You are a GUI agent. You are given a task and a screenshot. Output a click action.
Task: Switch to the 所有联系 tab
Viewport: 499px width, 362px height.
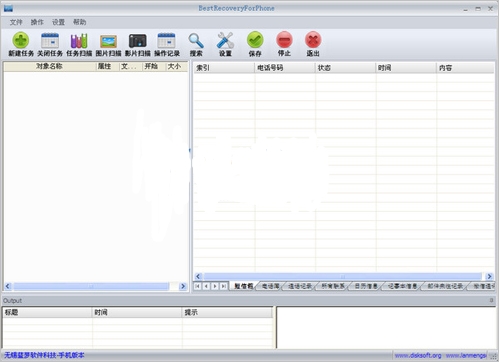333,286
